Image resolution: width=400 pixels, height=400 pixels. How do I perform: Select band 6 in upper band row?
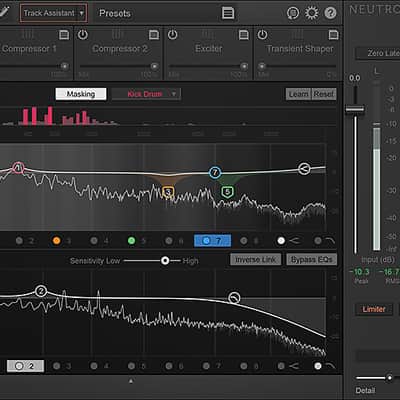175,241
